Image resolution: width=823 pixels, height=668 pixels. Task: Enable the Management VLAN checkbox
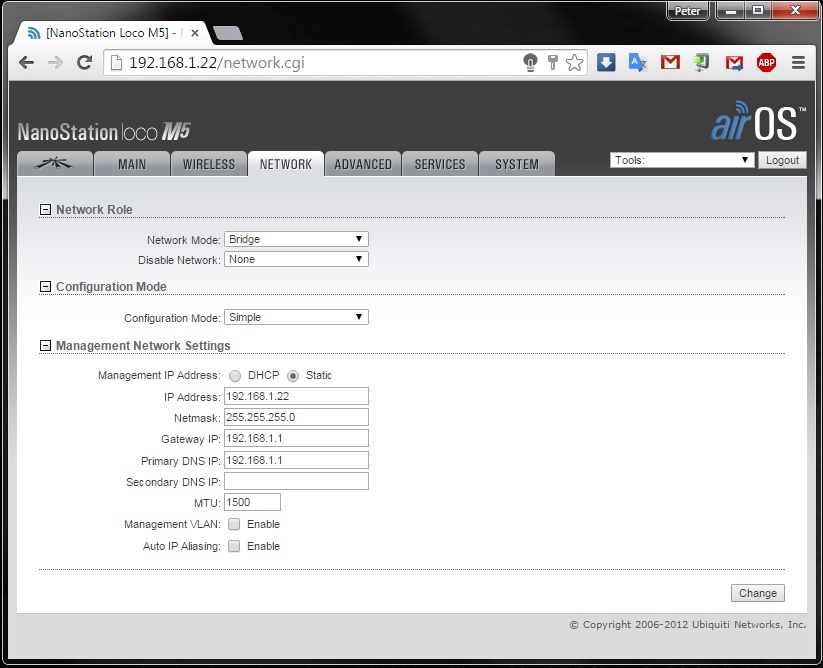click(x=234, y=524)
